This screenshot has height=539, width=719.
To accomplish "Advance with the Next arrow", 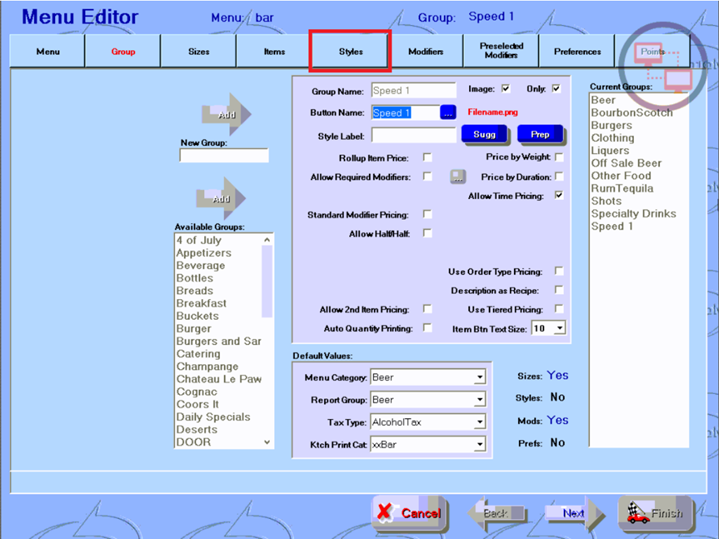I will tap(575, 513).
